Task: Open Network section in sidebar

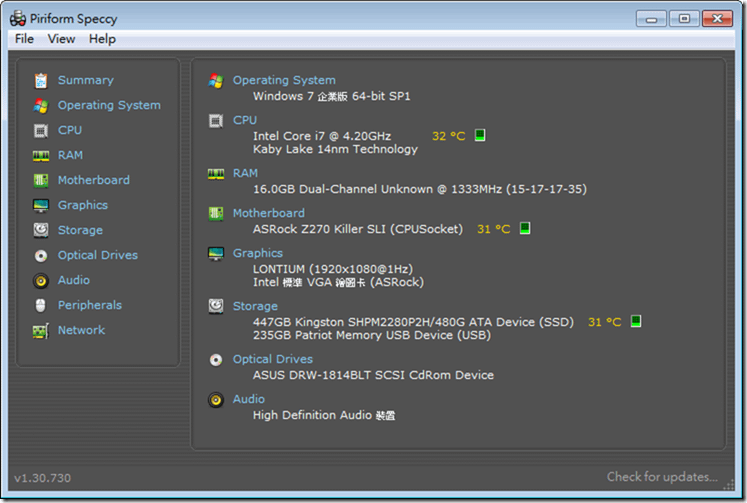Action: (x=81, y=330)
